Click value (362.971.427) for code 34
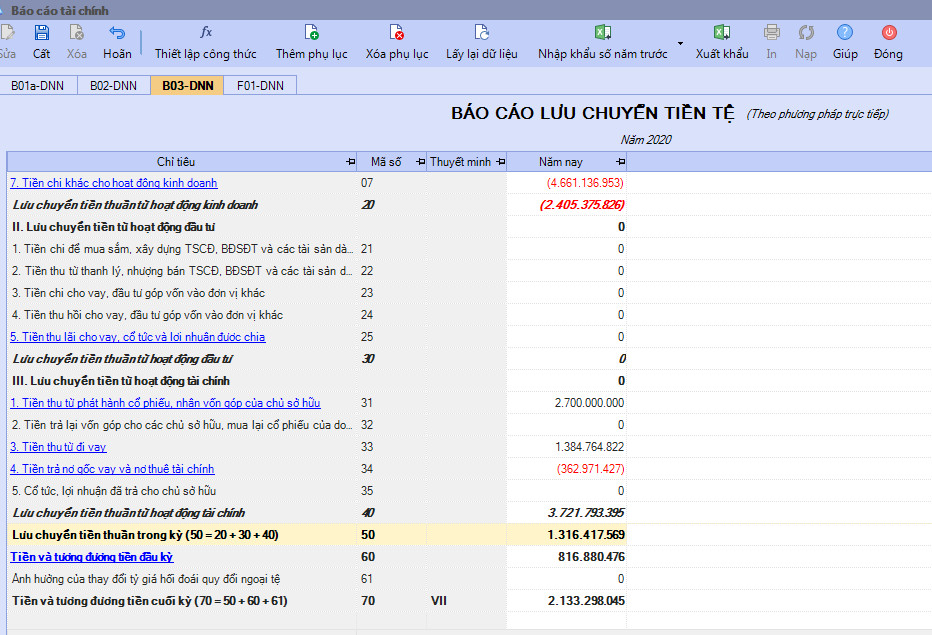Viewport: 932px width, 635px height. [591, 469]
